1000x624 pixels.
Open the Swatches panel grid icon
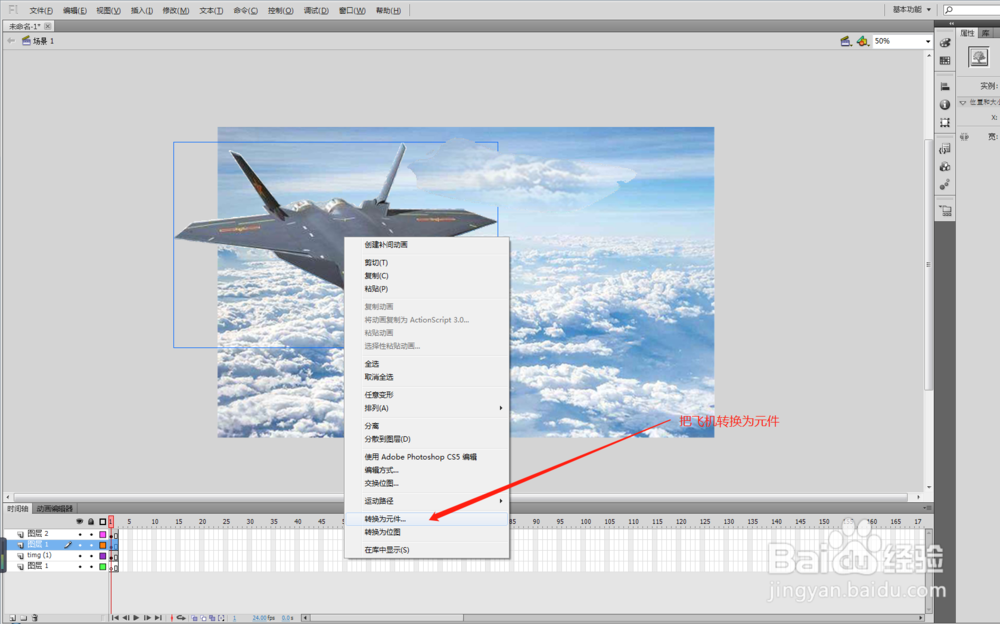(945, 61)
